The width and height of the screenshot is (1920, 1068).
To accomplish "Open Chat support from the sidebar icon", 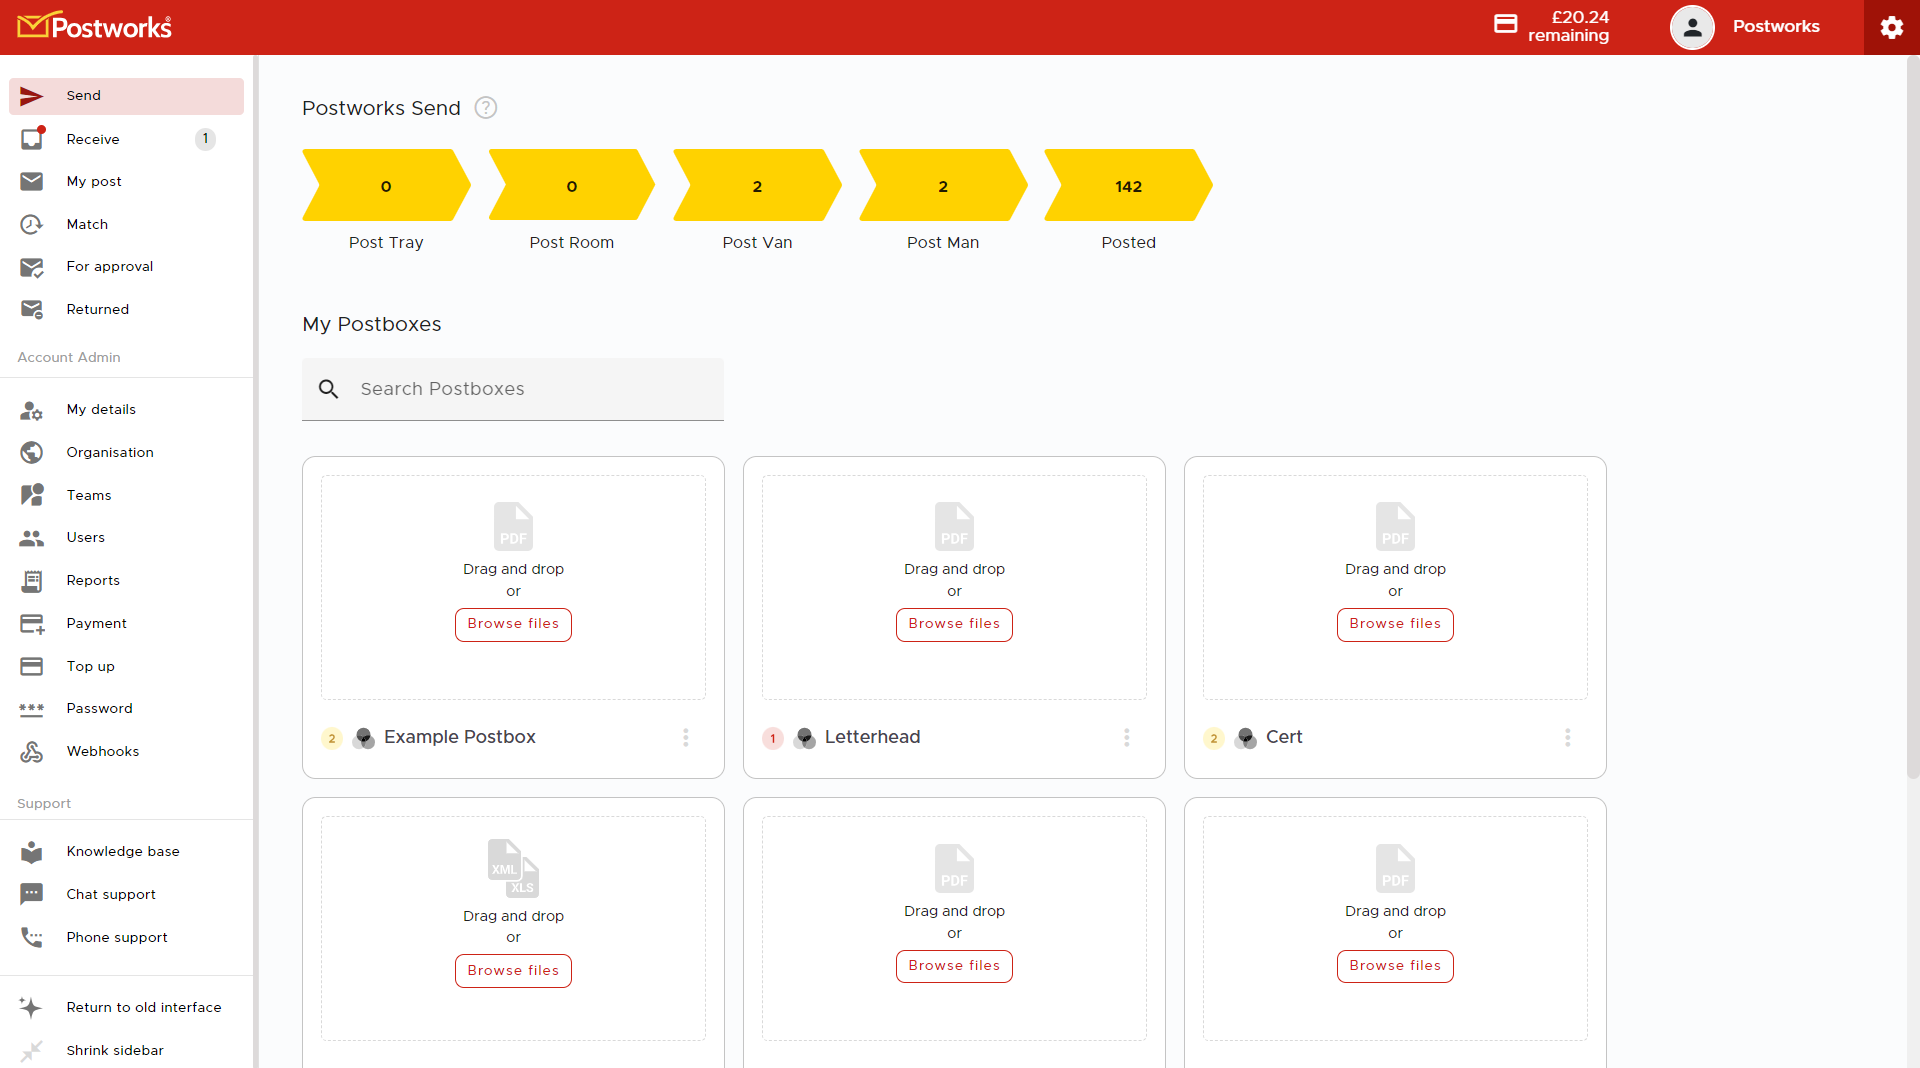I will click(x=32, y=894).
